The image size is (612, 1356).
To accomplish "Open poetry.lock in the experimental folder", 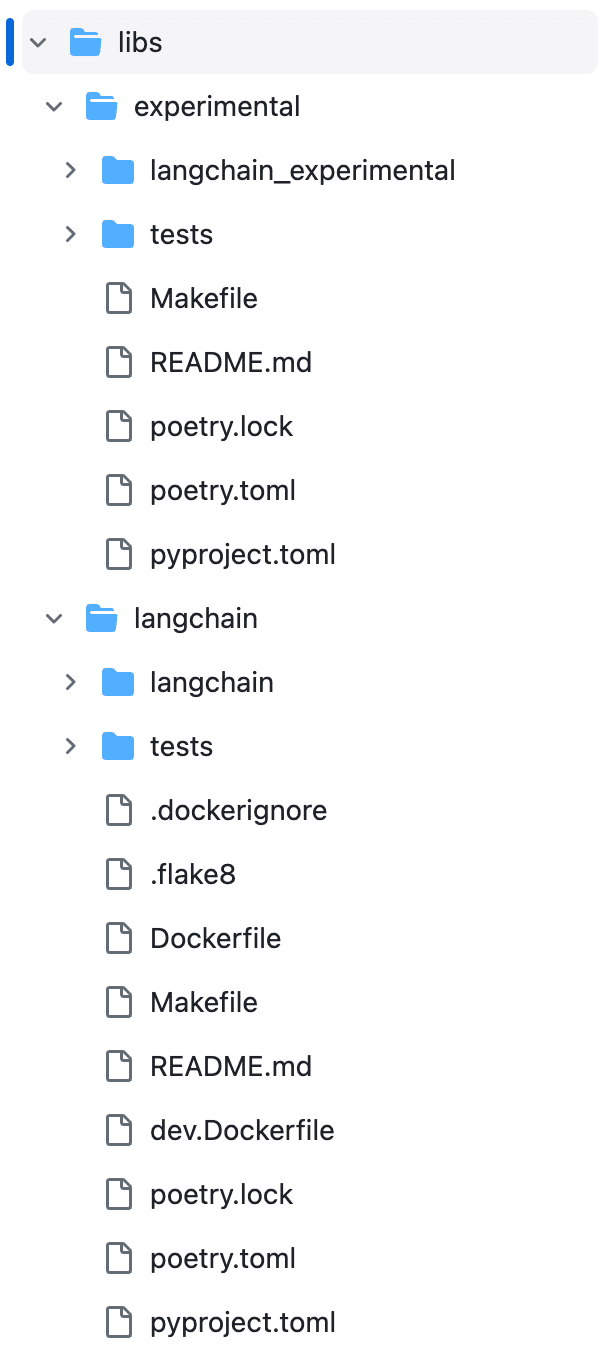I will 221,426.
